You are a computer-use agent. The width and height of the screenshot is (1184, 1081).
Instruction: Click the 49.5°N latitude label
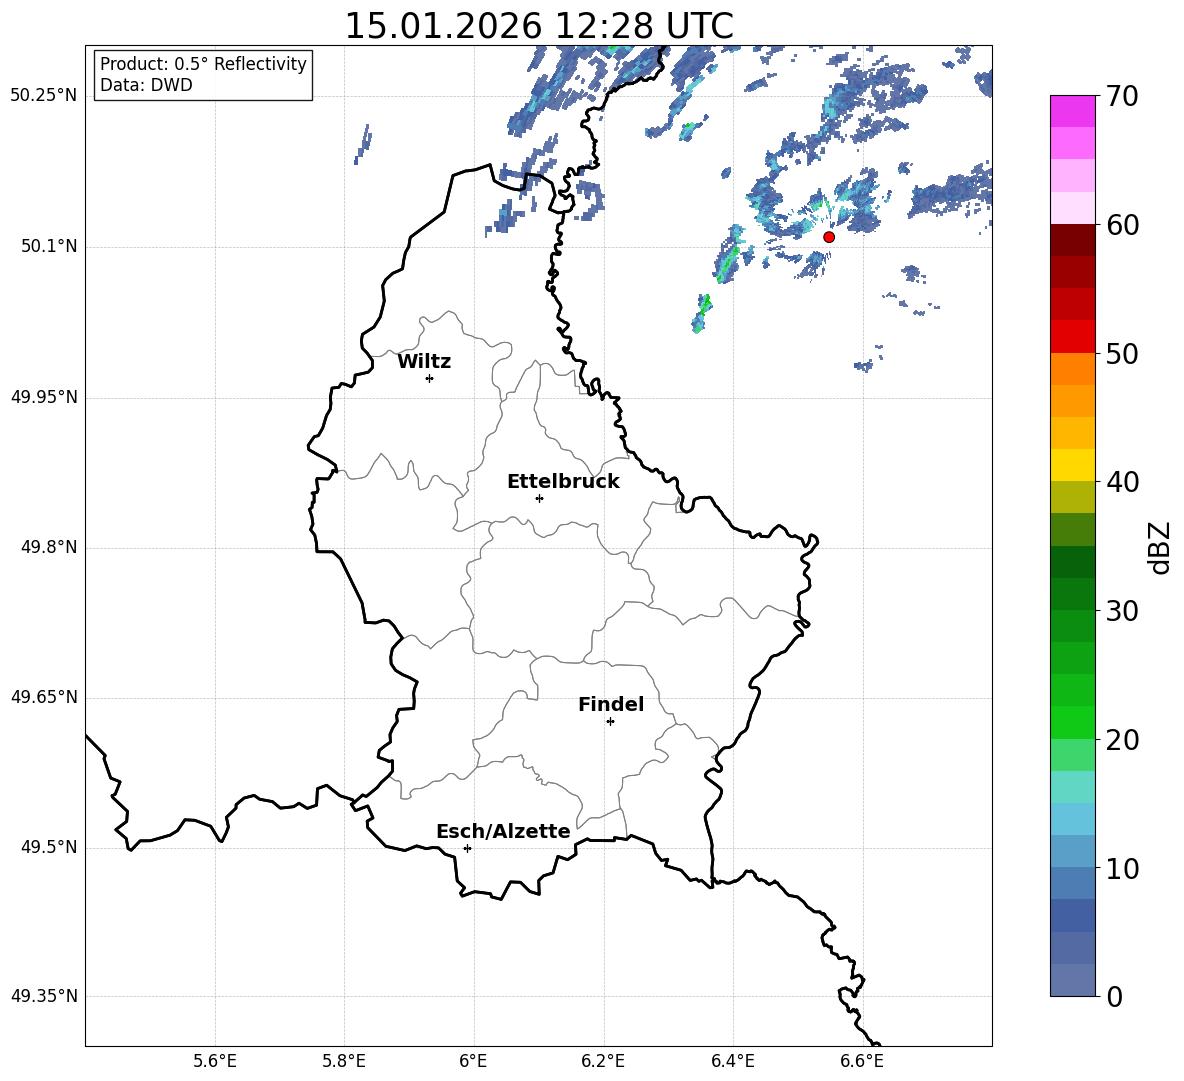pyautogui.click(x=49, y=847)
